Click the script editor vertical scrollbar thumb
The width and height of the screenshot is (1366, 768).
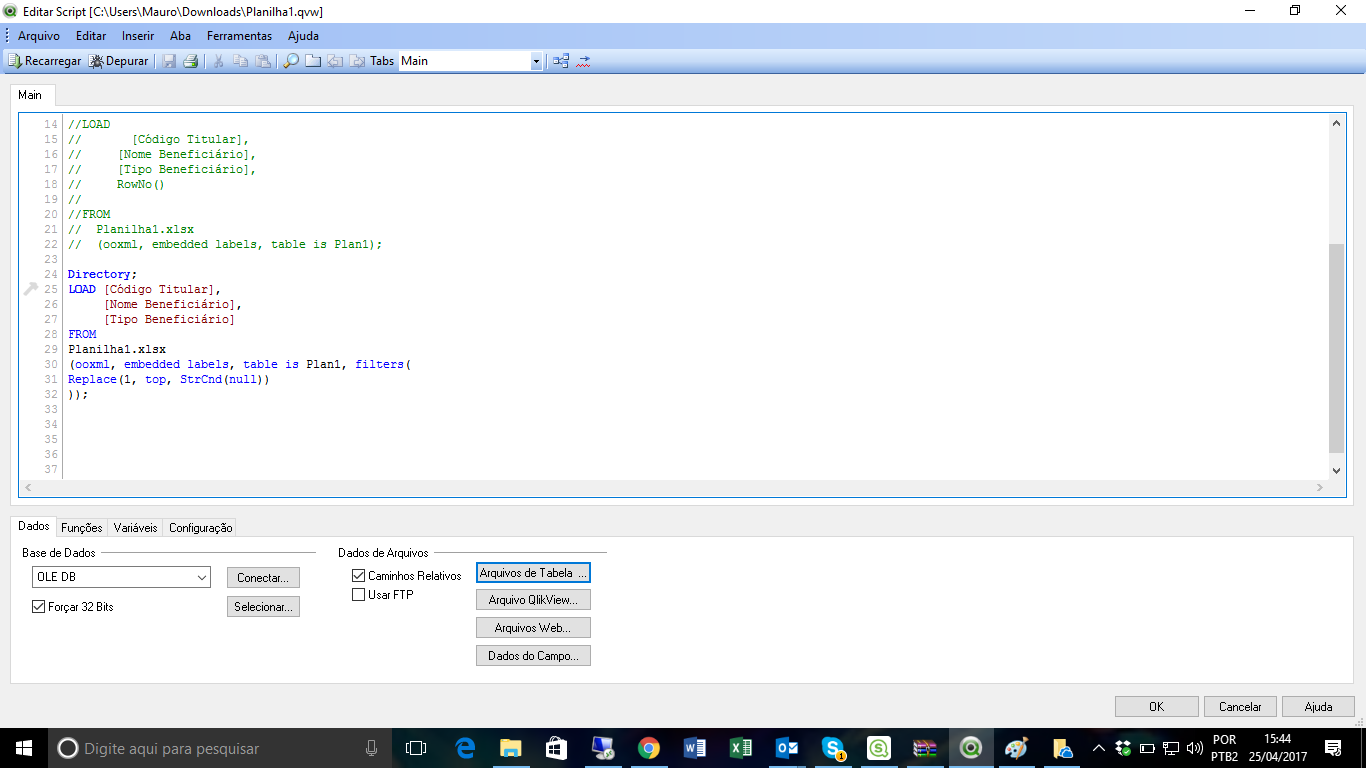pyautogui.click(x=1336, y=348)
